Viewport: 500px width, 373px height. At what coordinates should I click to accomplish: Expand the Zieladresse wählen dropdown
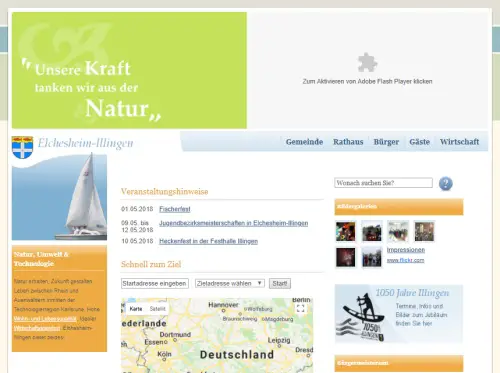coord(230,283)
